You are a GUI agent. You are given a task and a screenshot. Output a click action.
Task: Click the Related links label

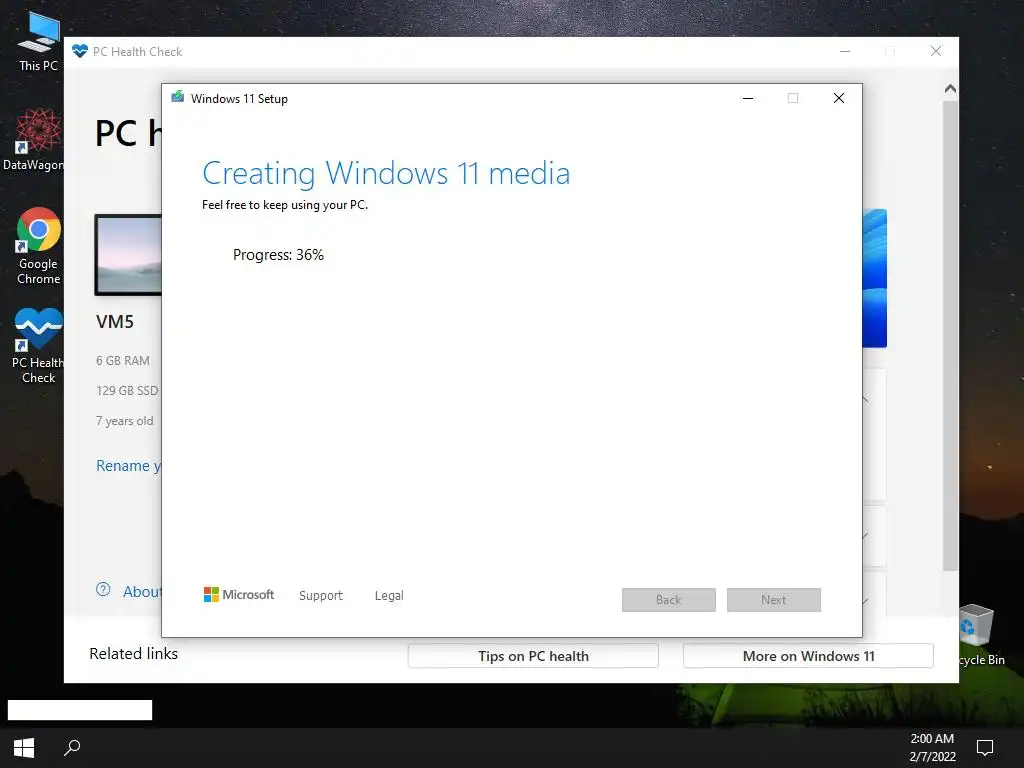point(133,654)
